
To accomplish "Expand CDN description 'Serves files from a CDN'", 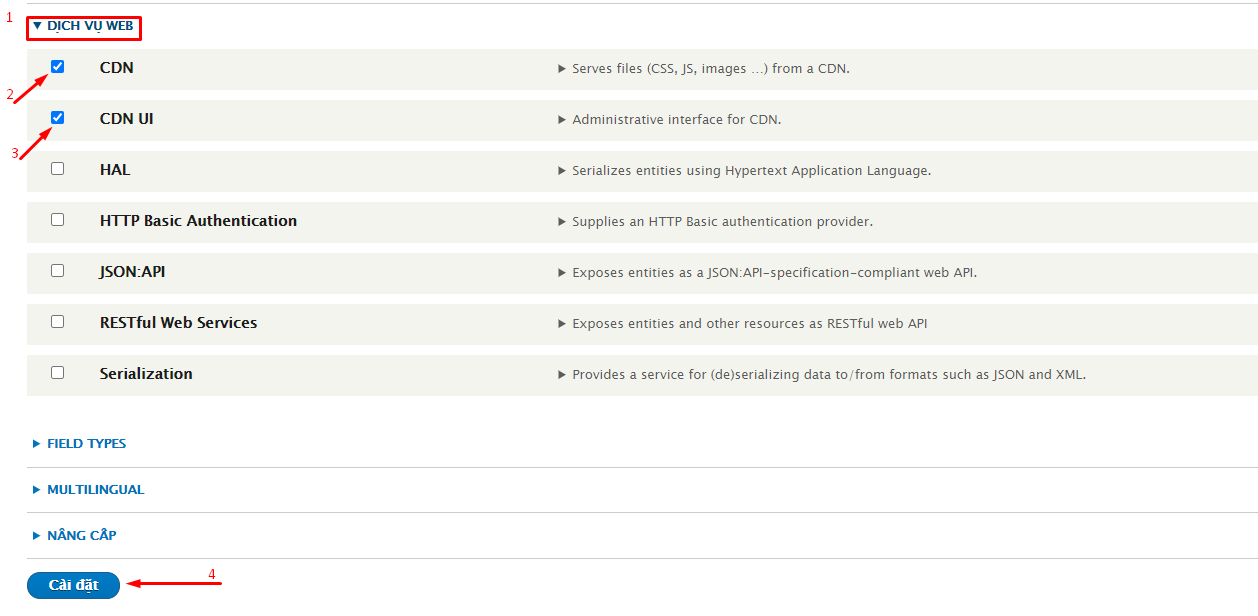I will tap(710, 69).
